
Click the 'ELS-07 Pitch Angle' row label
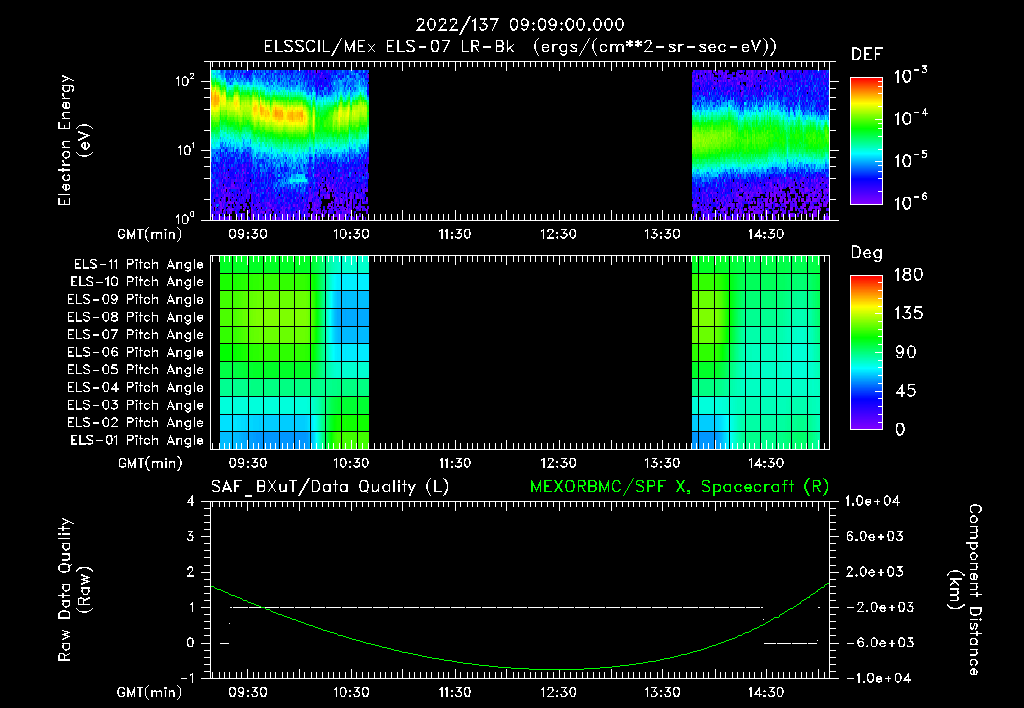(x=136, y=334)
